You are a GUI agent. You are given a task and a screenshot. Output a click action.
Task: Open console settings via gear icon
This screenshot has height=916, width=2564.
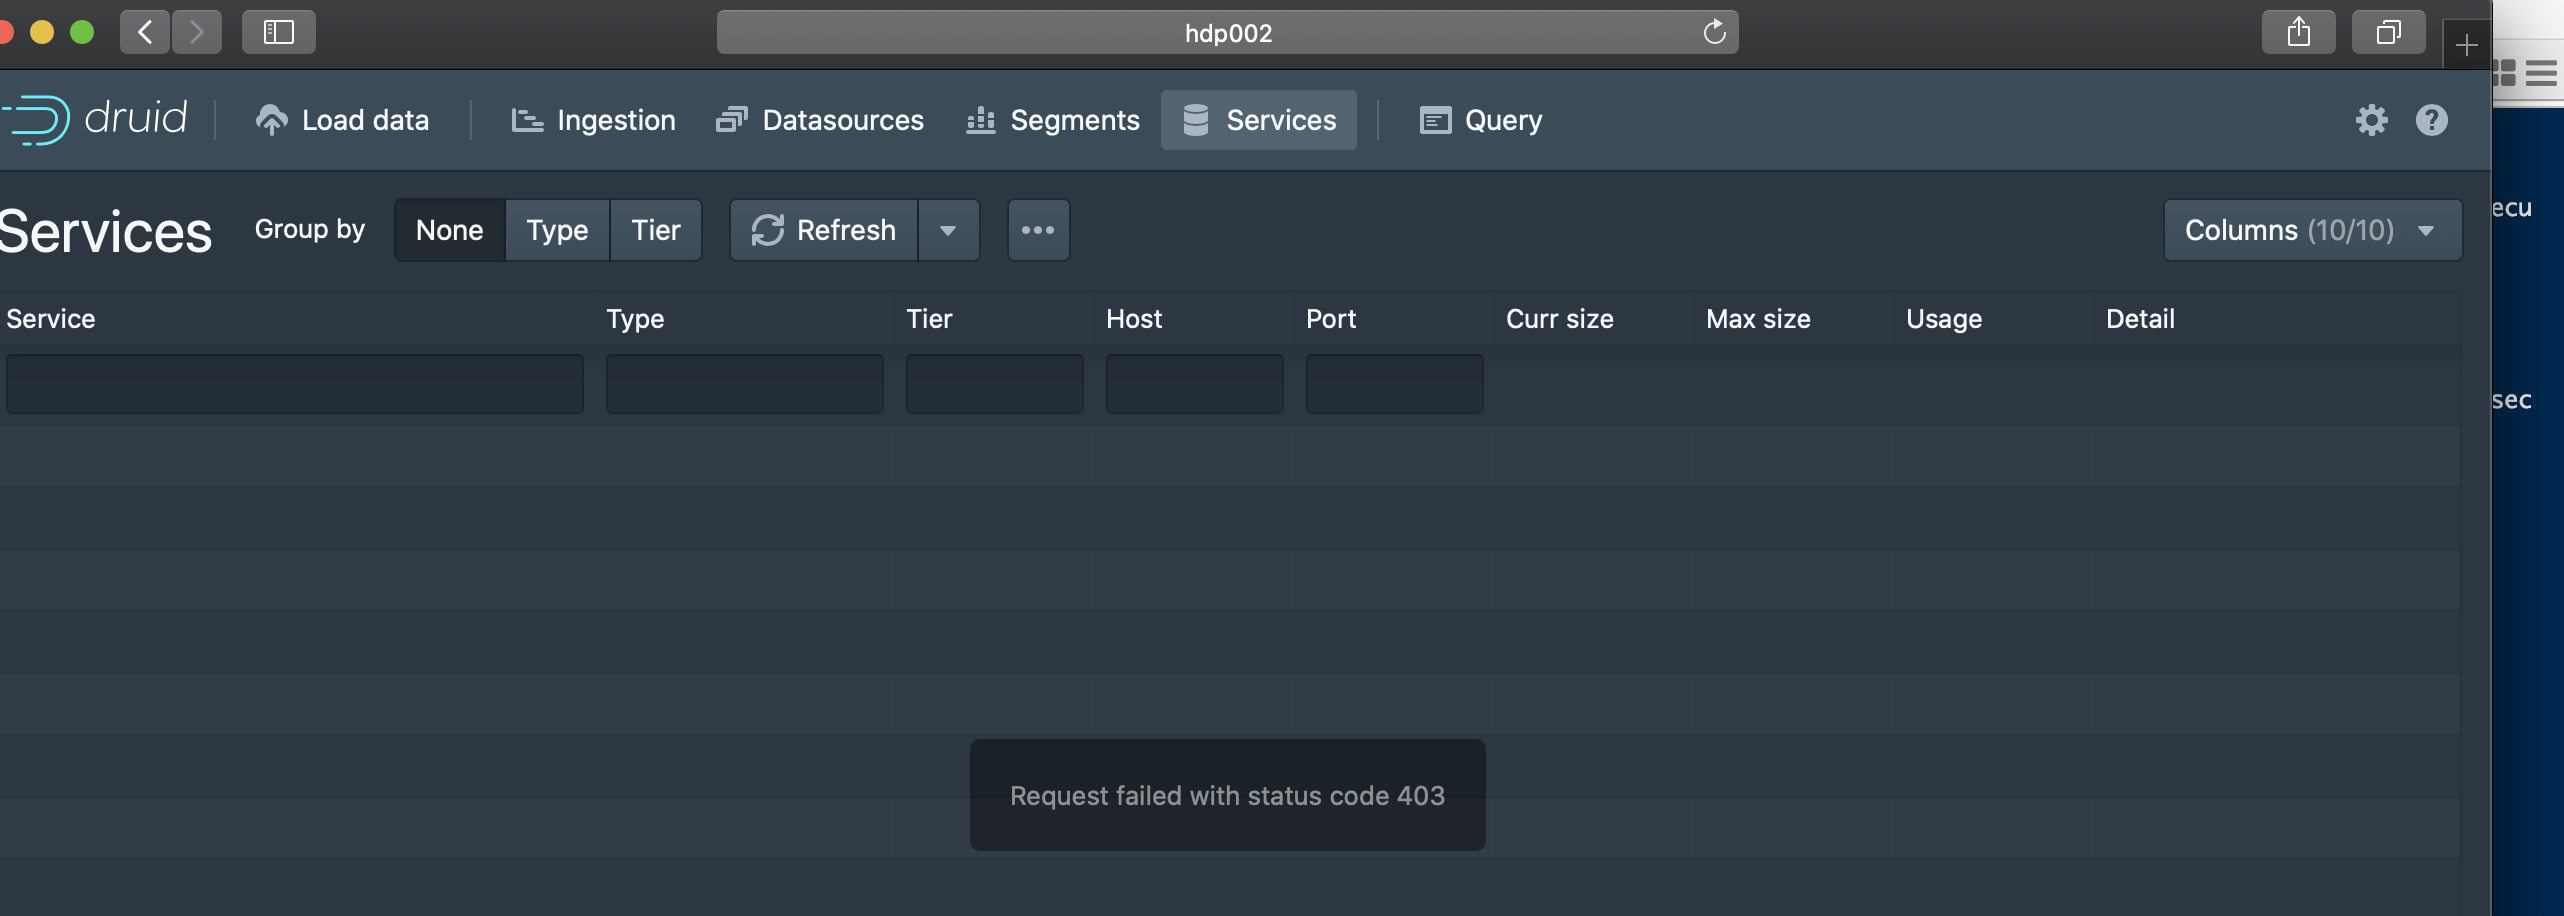coord(2371,120)
